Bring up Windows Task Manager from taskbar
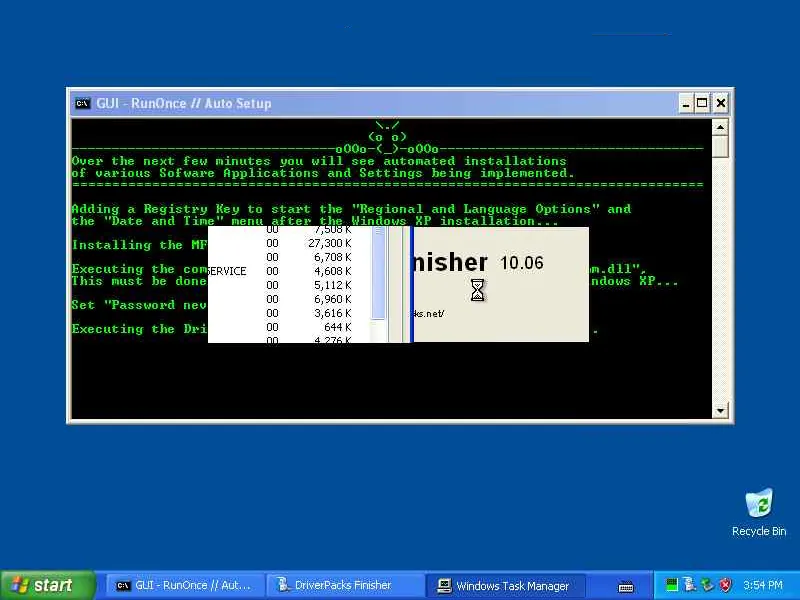Viewport: 800px width, 600px height. tap(505, 586)
